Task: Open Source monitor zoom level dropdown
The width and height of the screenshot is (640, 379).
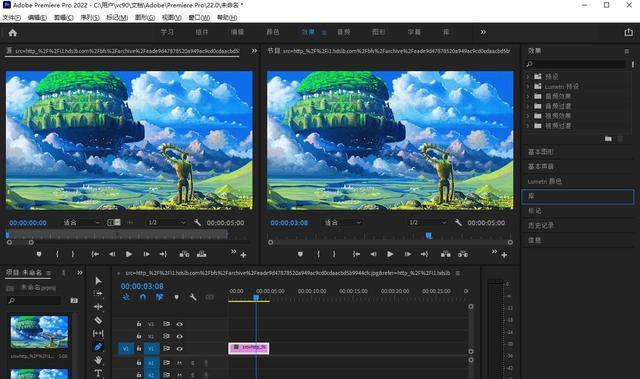Action: [81, 223]
